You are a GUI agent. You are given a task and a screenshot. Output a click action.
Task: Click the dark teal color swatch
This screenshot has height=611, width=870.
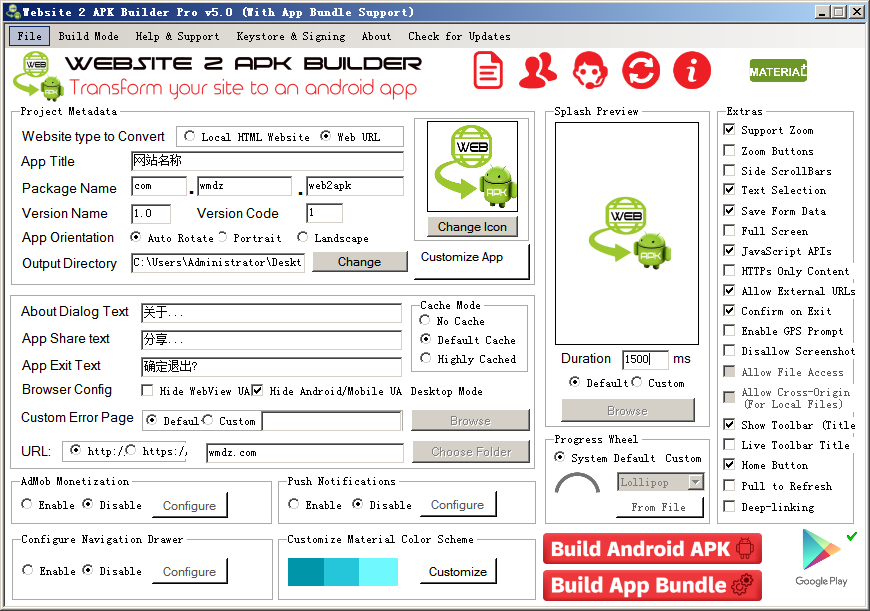coord(306,572)
